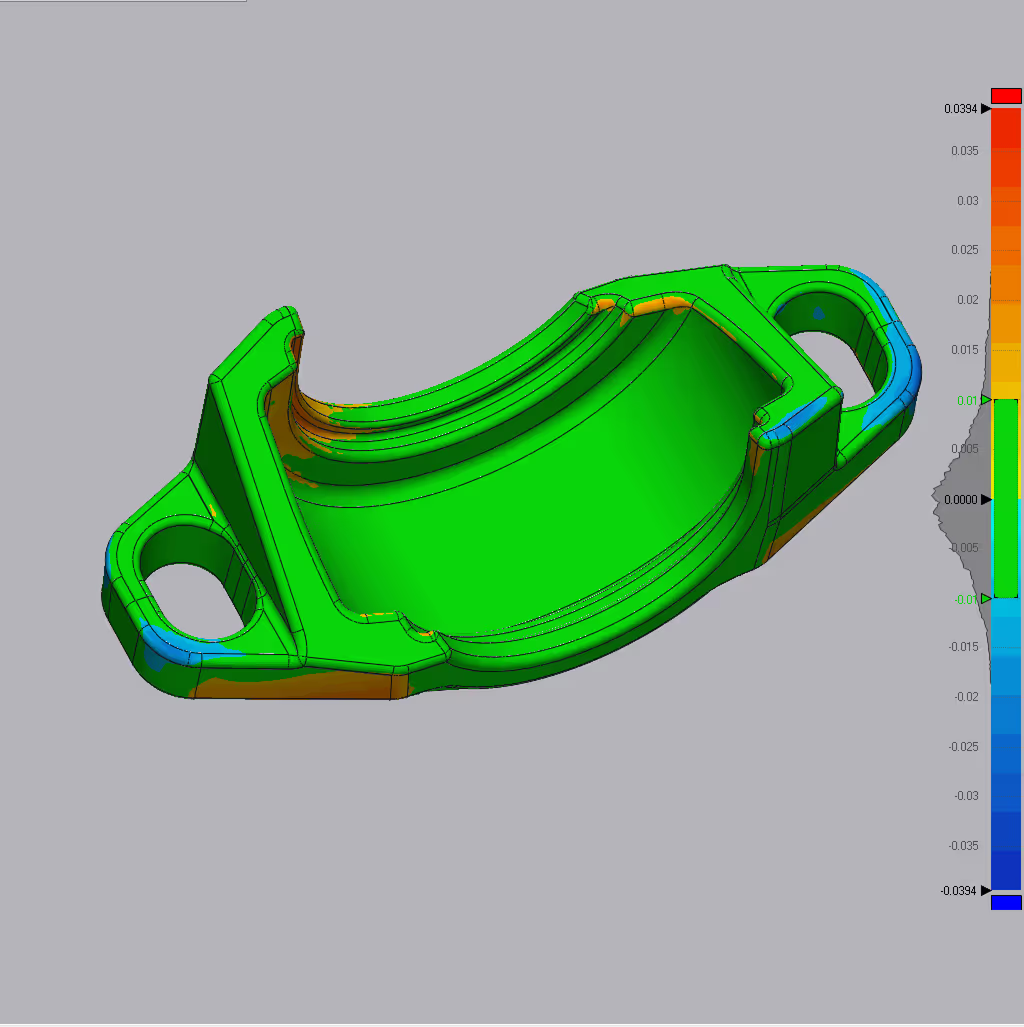Screen dimensions: 1024x1027
Task: Grab the 0.0394 maximum marker arrow
Action: 985,109
